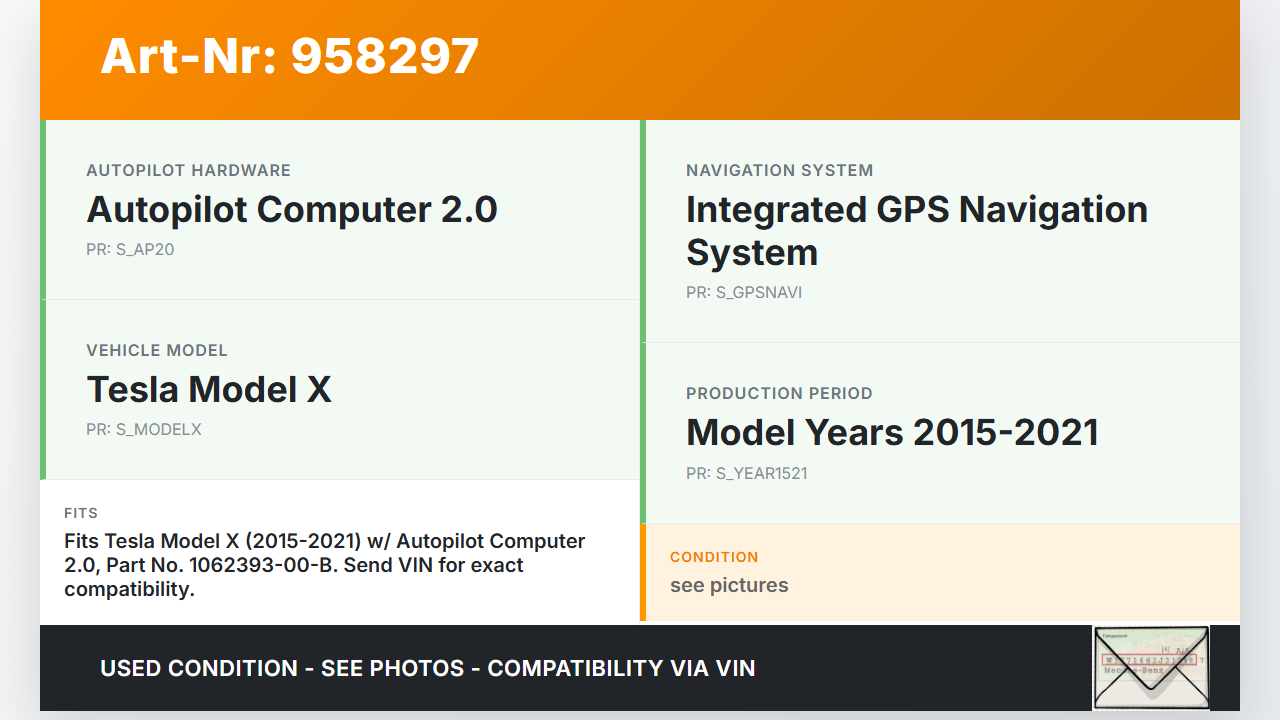The height and width of the screenshot is (720, 1280).
Task: Click the PRODUCTION PERIOD label
Action: (x=779, y=393)
